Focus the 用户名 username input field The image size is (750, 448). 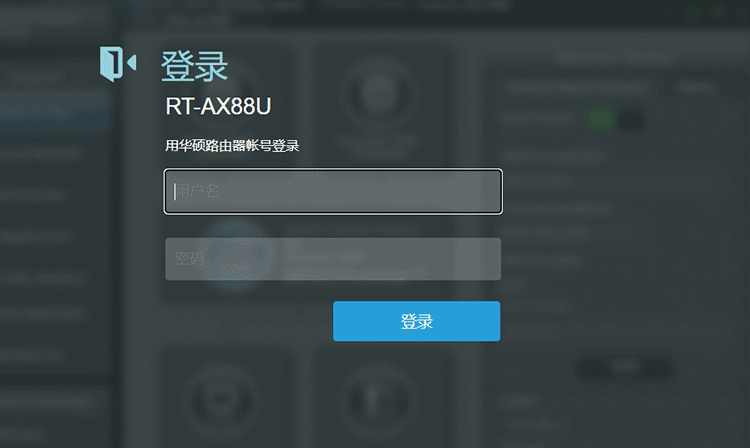pyautogui.click(x=333, y=191)
